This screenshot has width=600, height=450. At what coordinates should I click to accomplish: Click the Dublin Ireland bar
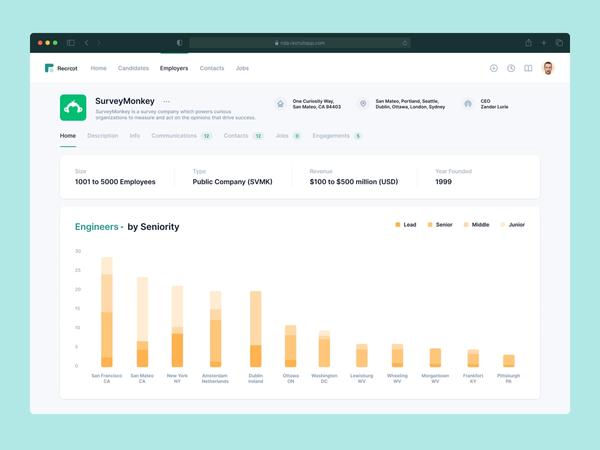pyautogui.click(x=256, y=329)
